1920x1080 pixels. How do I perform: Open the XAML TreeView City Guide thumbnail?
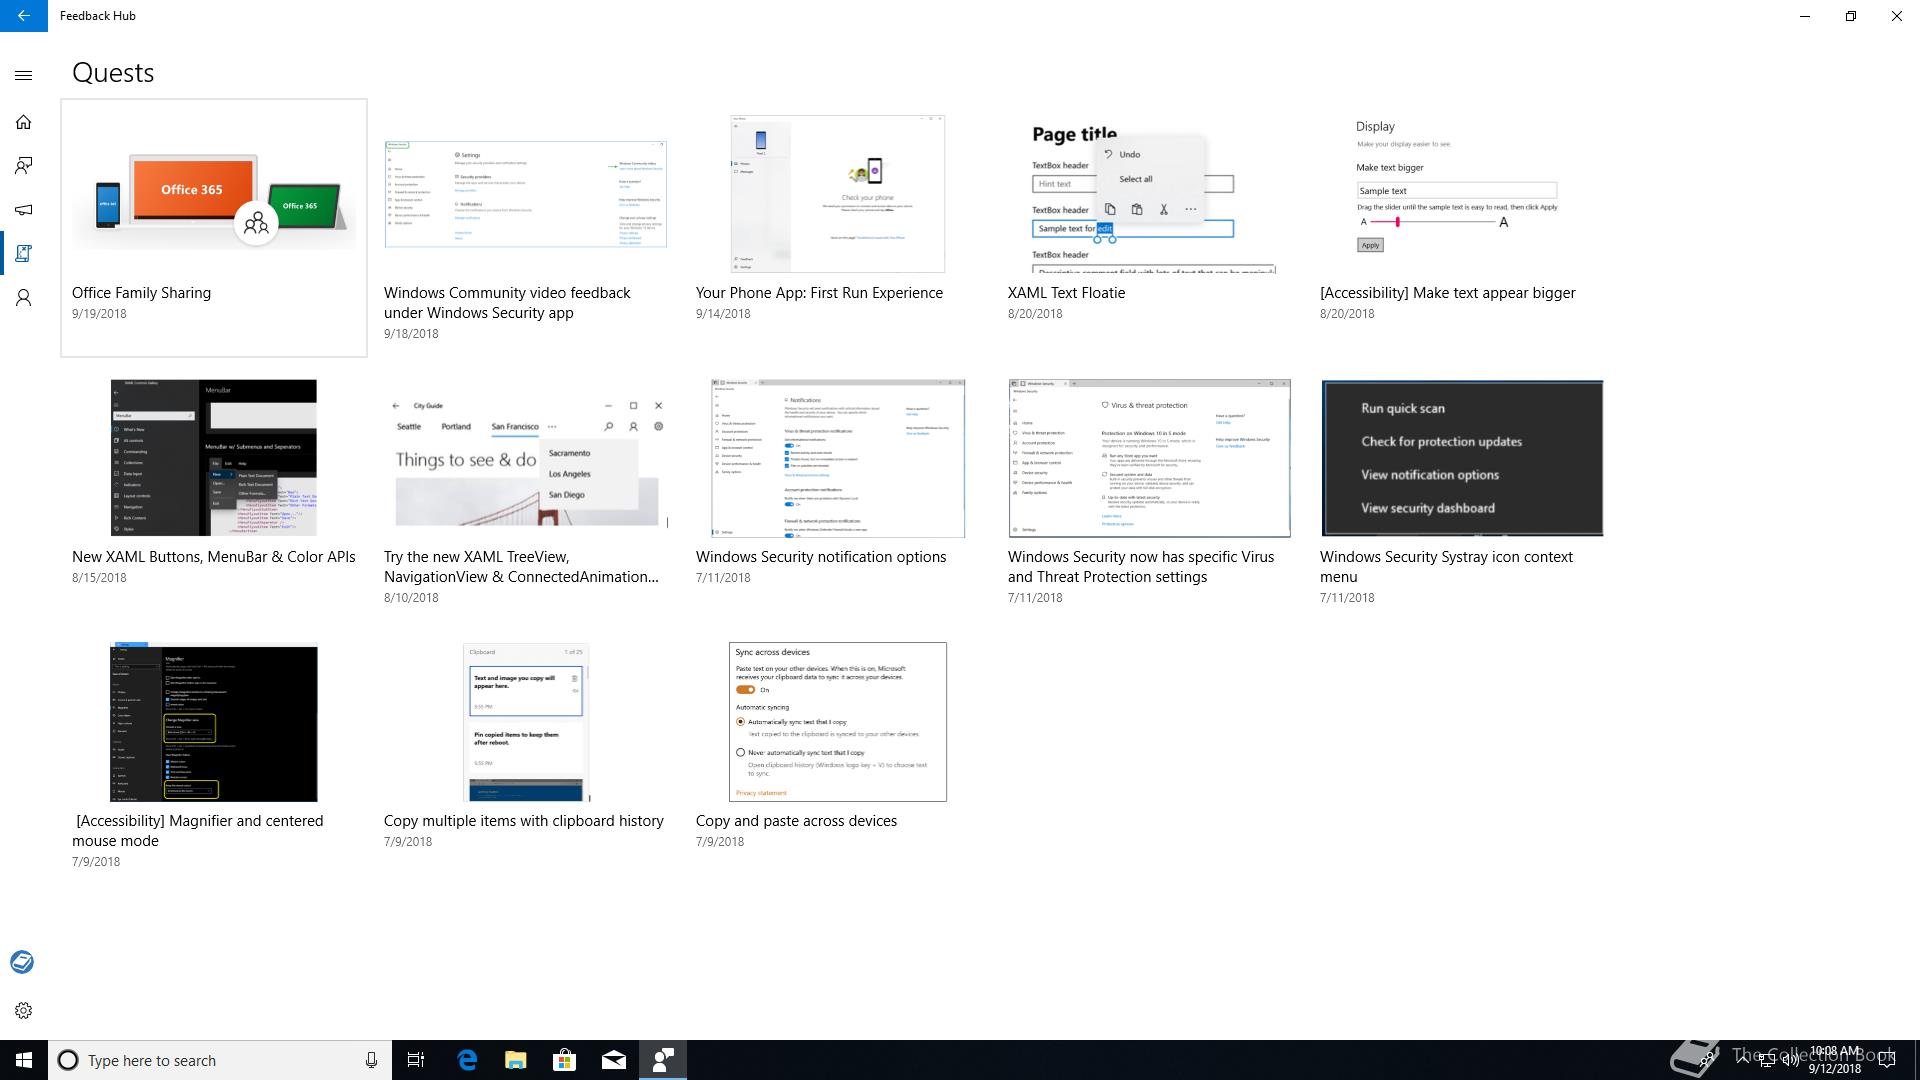click(x=527, y=458)
